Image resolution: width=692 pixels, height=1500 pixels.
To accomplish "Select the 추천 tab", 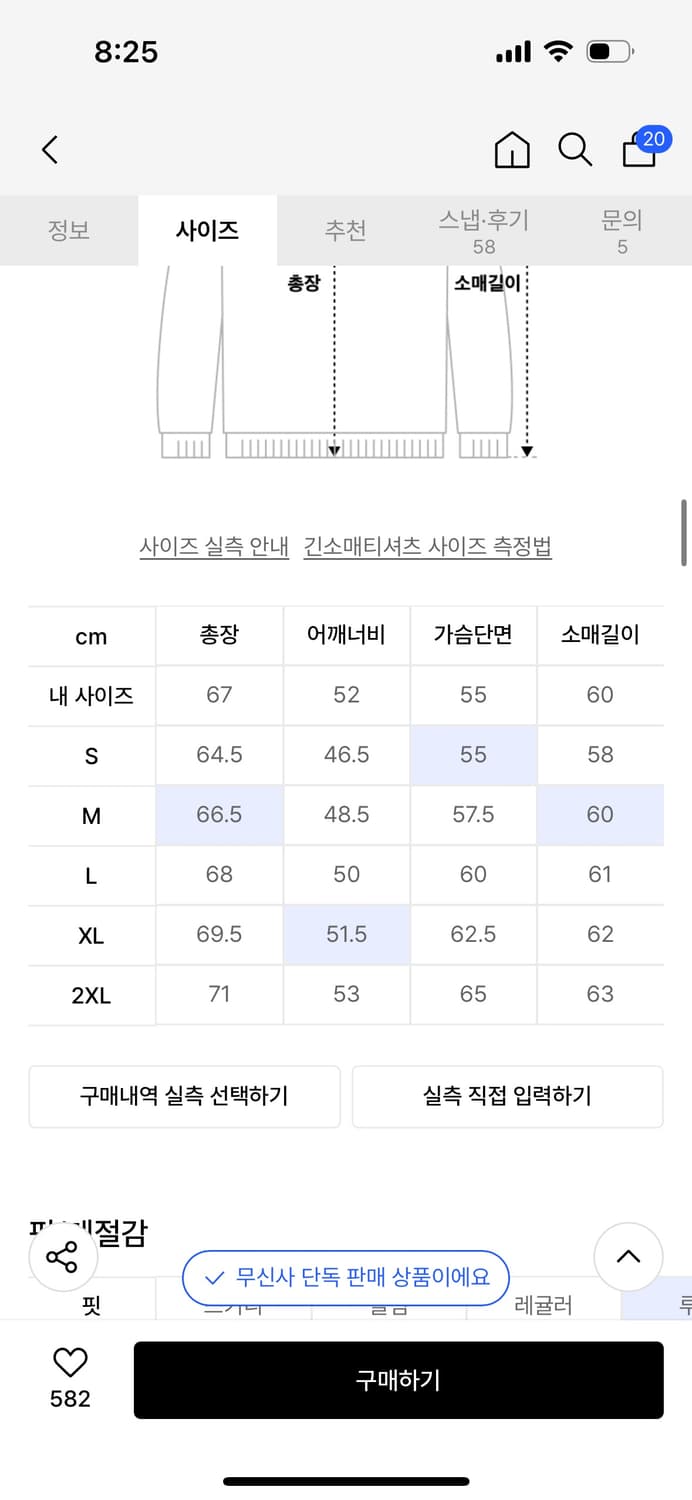I will tap(345, 230).
